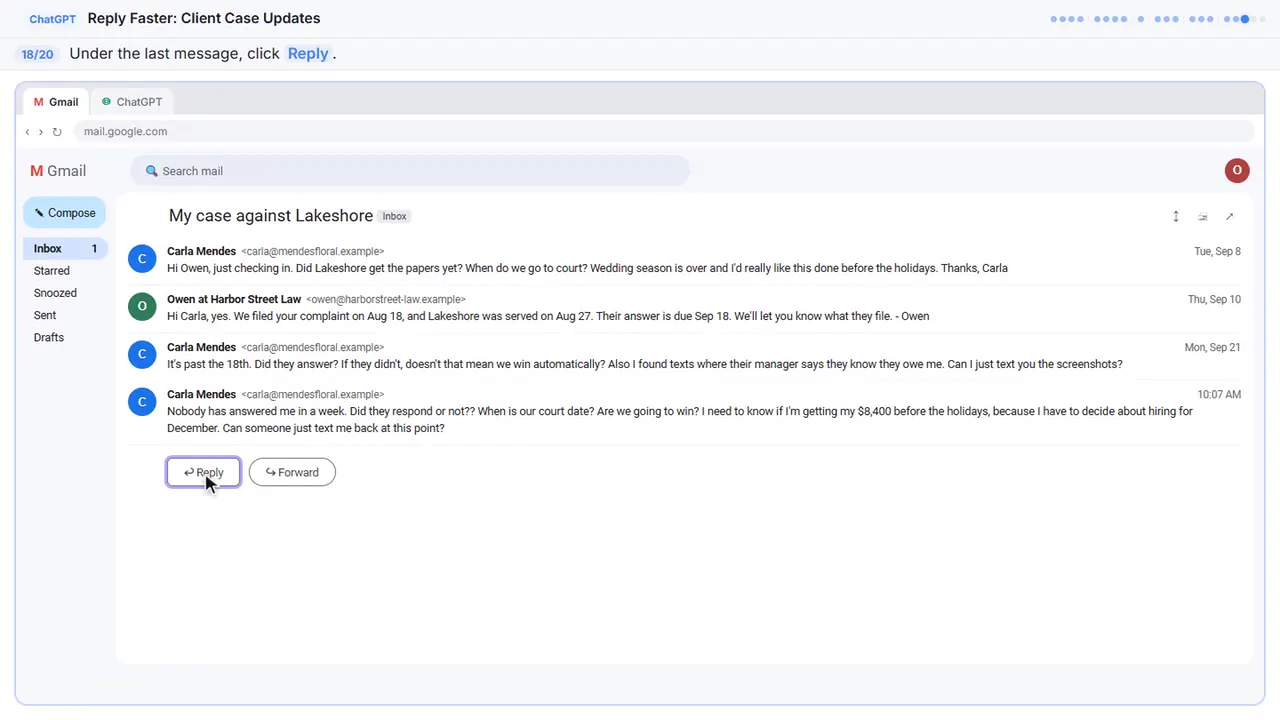This screenshot has width=1280, height=720.
Task: Click the 'Thu, Sep 10' message date
Action: [1214, 299]
